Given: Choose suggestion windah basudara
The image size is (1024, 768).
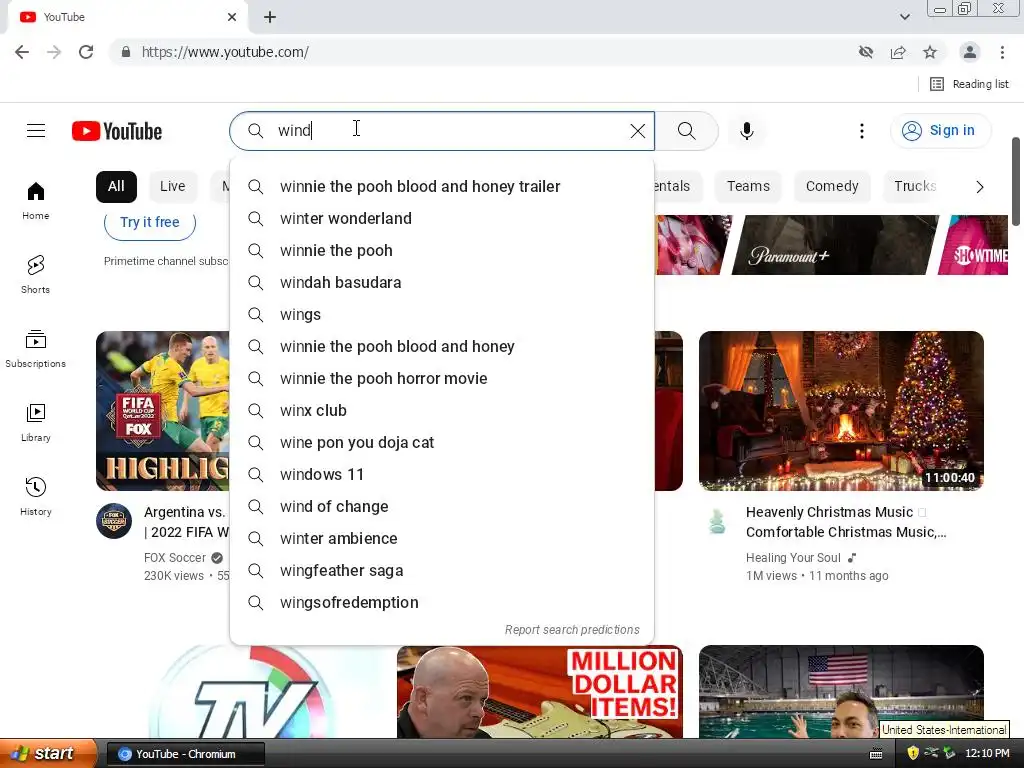Looking at the screenshot, I should point(442,283).
